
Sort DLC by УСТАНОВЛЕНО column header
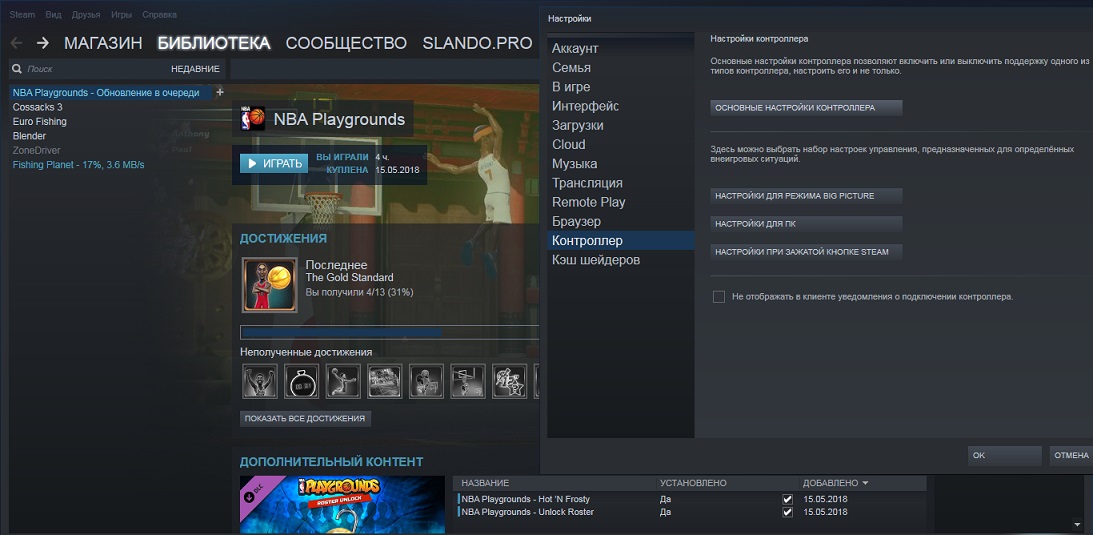point(693,483)
